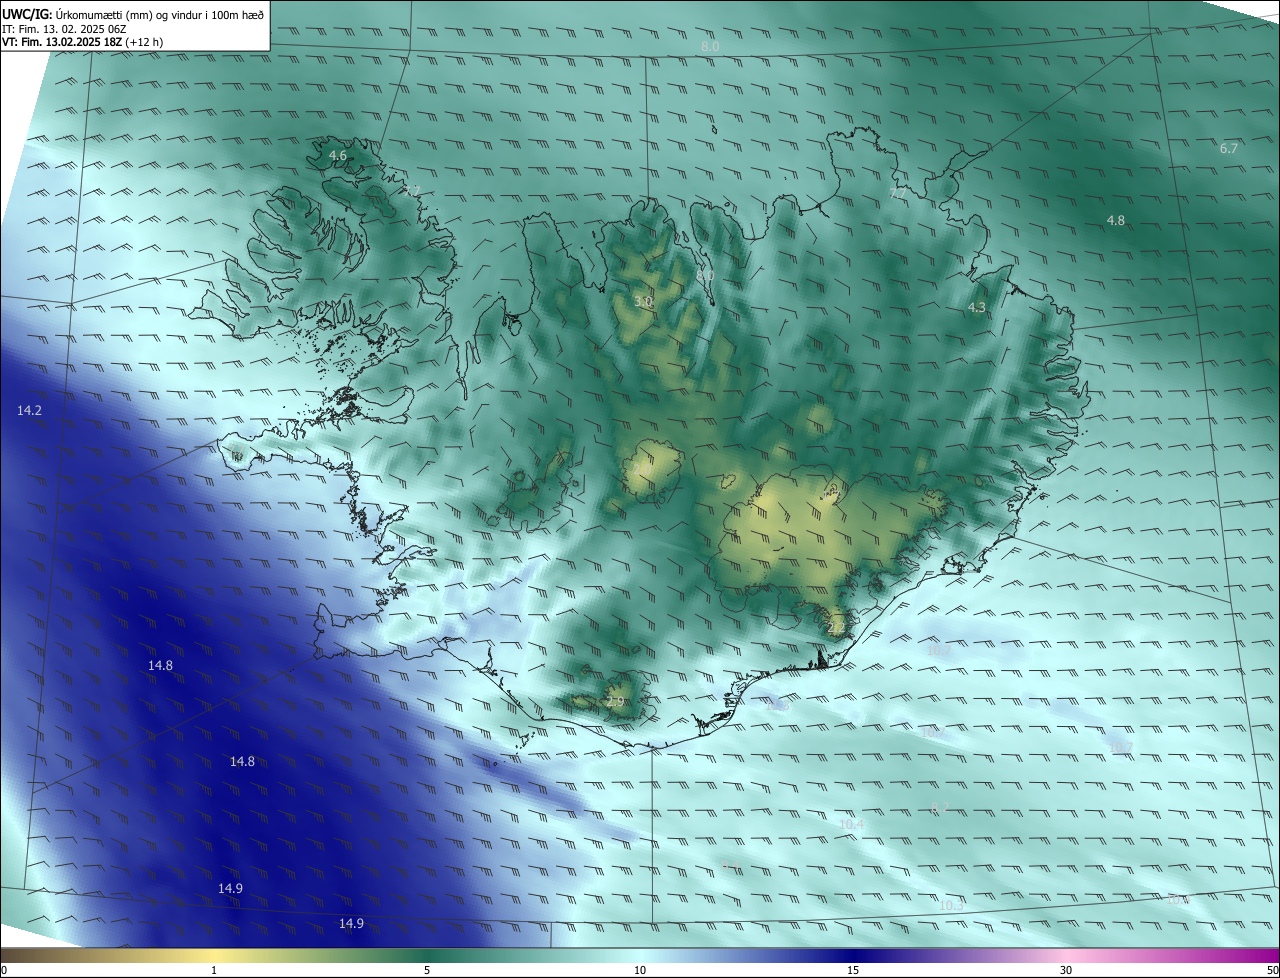Click the 14.2 value over the western ocean

pyautogui.click(x=30, y=411)
